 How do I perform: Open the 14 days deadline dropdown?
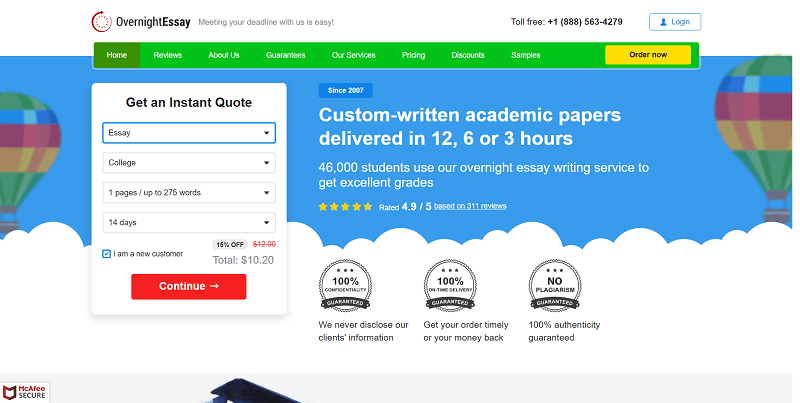pyautogui.click(x=189, y=222)
